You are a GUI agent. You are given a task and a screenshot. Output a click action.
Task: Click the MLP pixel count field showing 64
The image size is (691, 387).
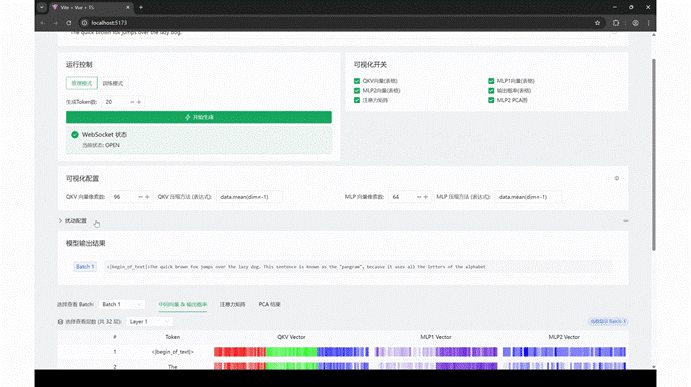pos(401,197)
